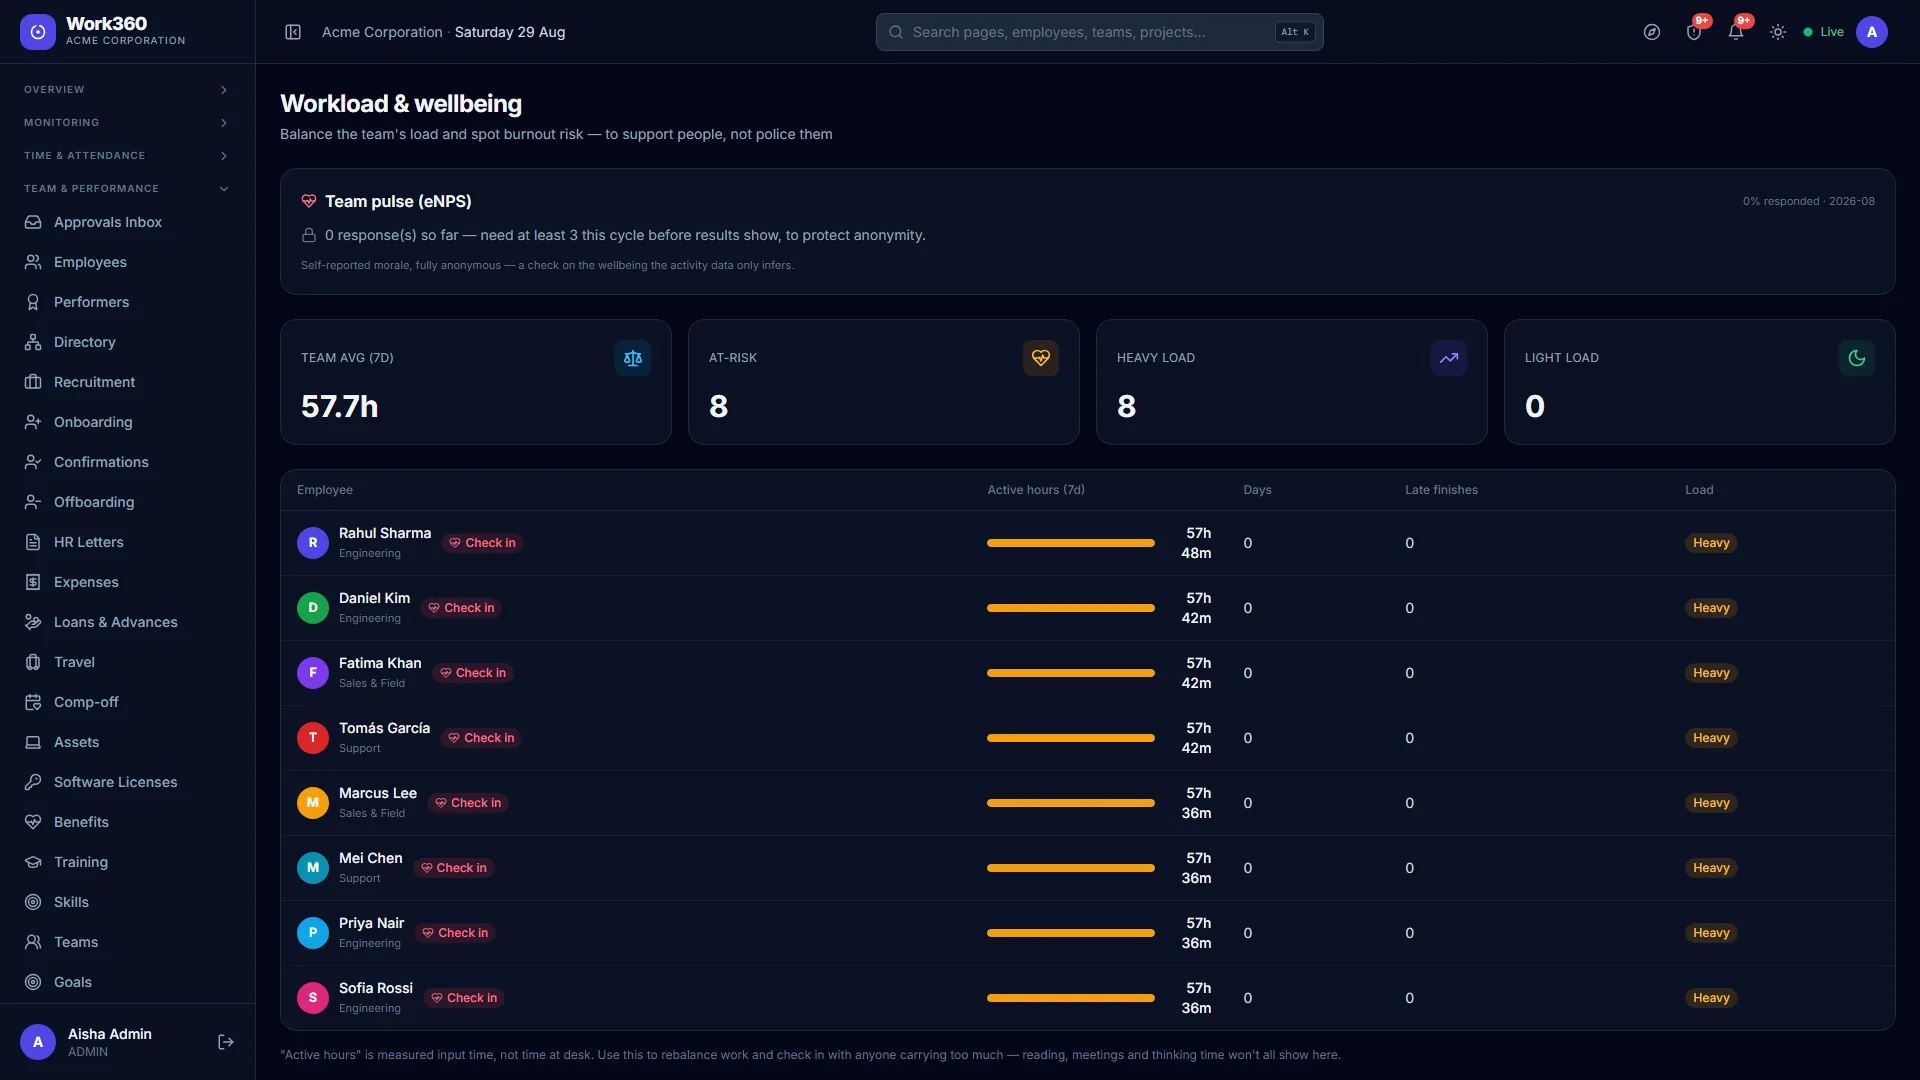Go to the Employees page

pos(127,262)
